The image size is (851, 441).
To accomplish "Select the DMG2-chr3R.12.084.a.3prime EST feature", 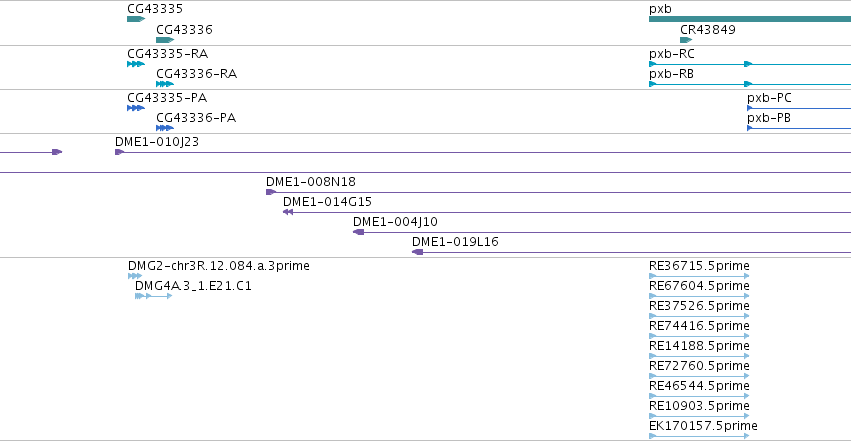I will pos(135,276).
